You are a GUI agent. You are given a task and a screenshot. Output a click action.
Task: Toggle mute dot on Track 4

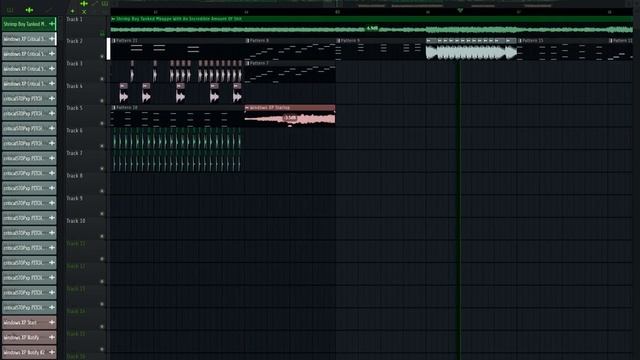click(x=102, y=101)
